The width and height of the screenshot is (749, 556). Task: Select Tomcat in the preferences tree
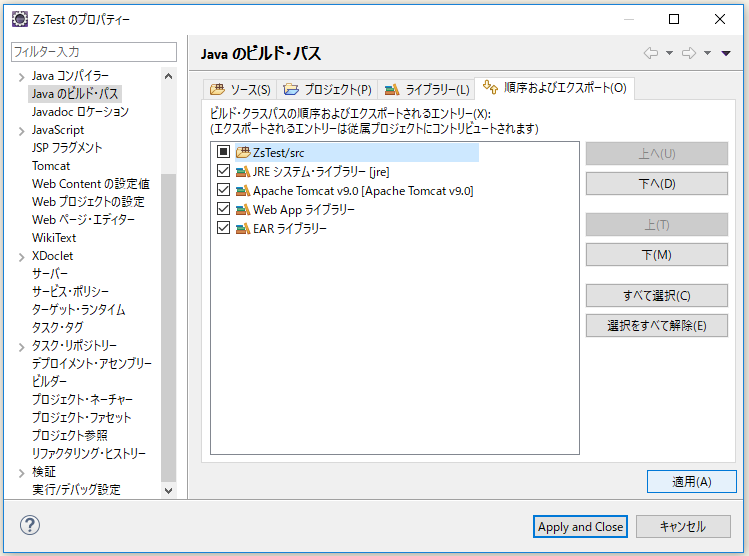point(51,166)
